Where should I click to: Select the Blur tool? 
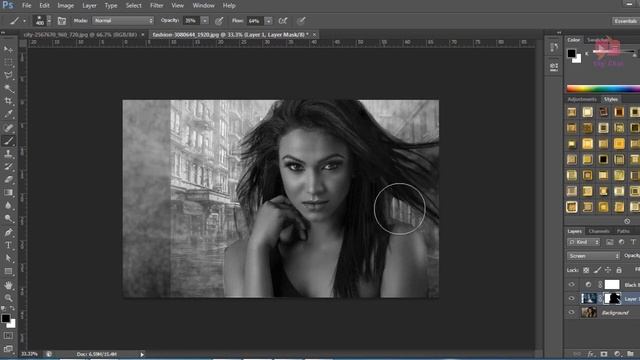tap(8, 206)
